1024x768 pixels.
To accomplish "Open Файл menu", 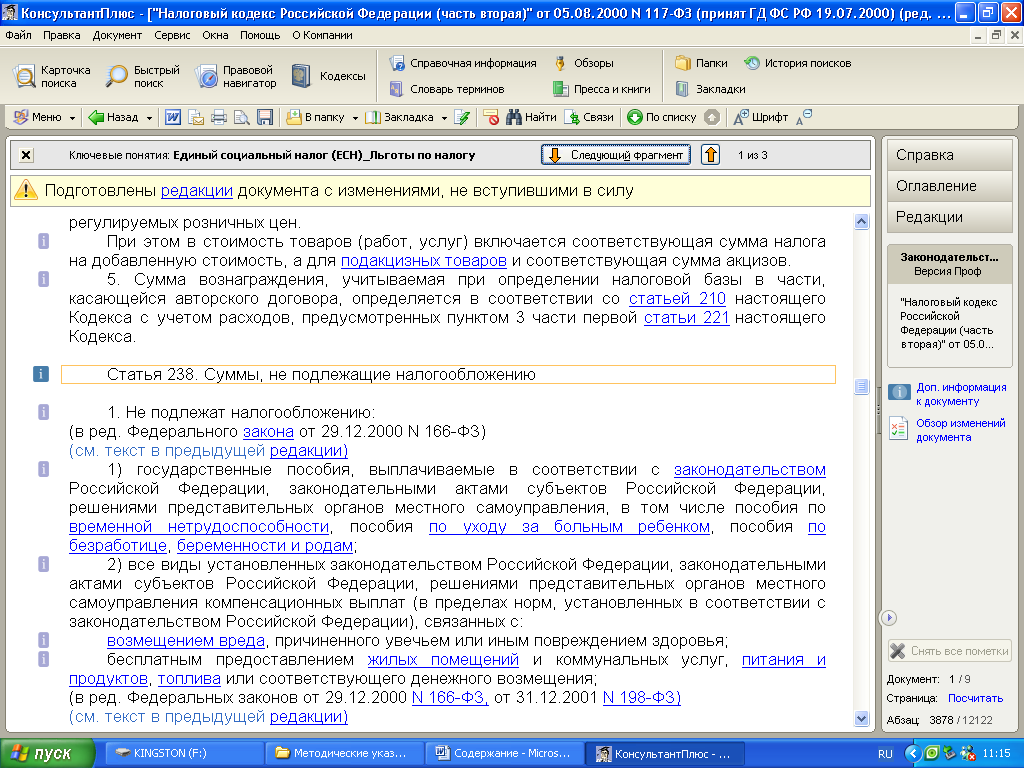I will tap(18, 35).
